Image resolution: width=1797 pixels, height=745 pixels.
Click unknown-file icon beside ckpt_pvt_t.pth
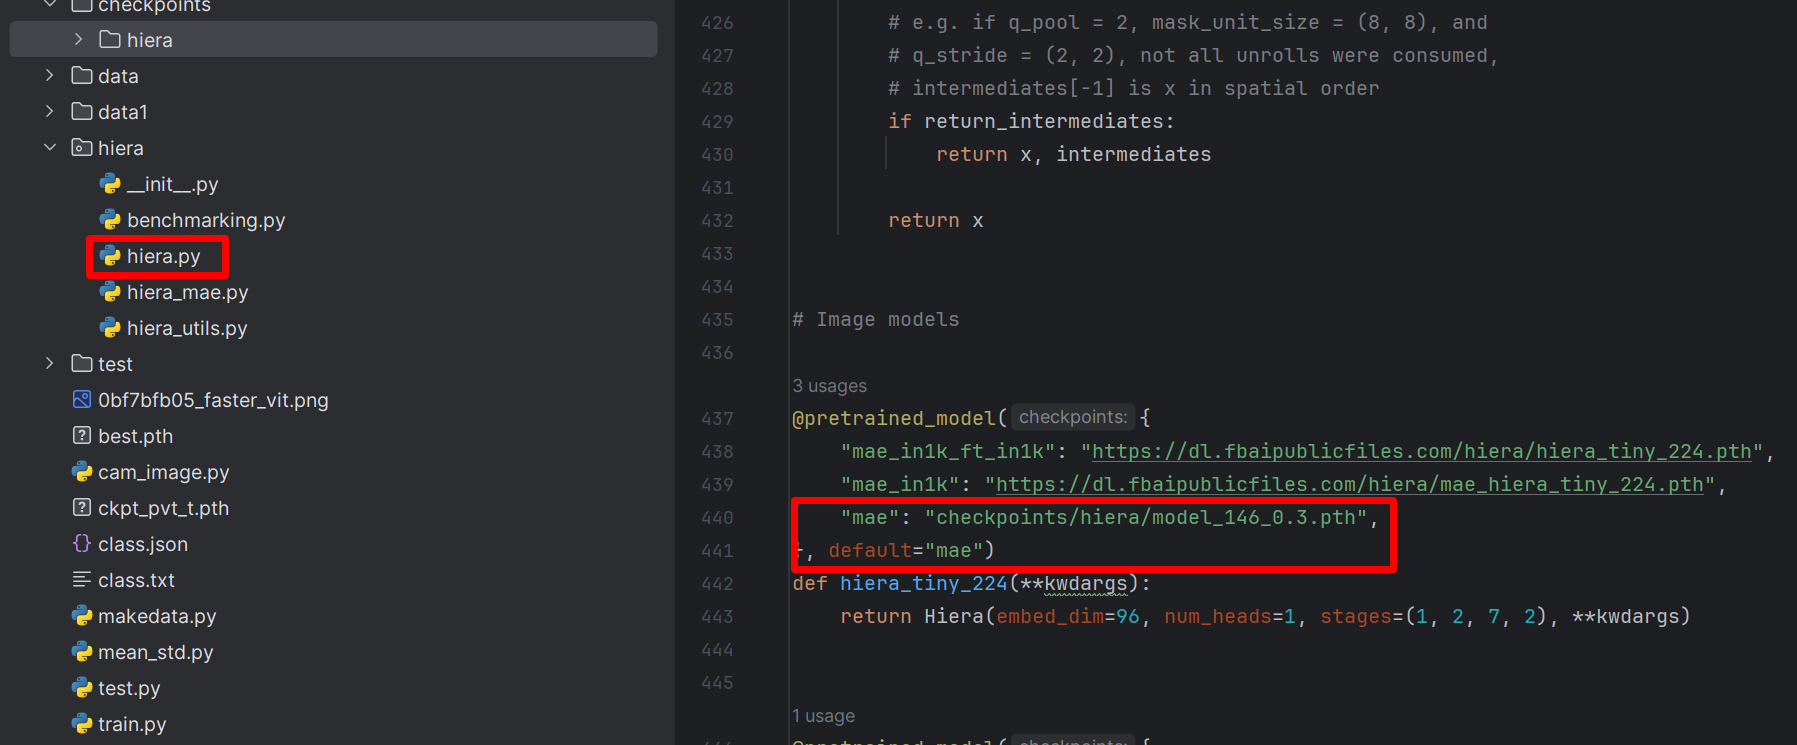pyautogui.click(x=82, y=508)
